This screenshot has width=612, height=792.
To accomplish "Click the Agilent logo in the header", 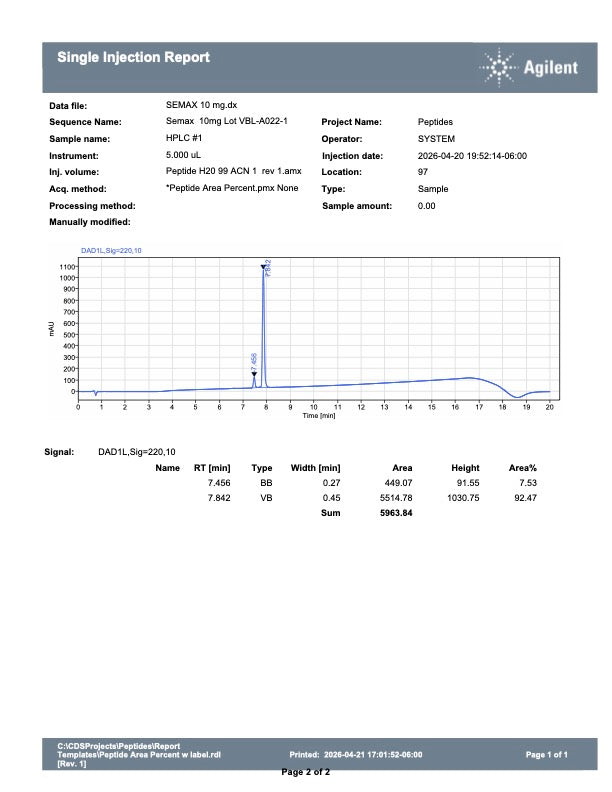I will [528, 68].
